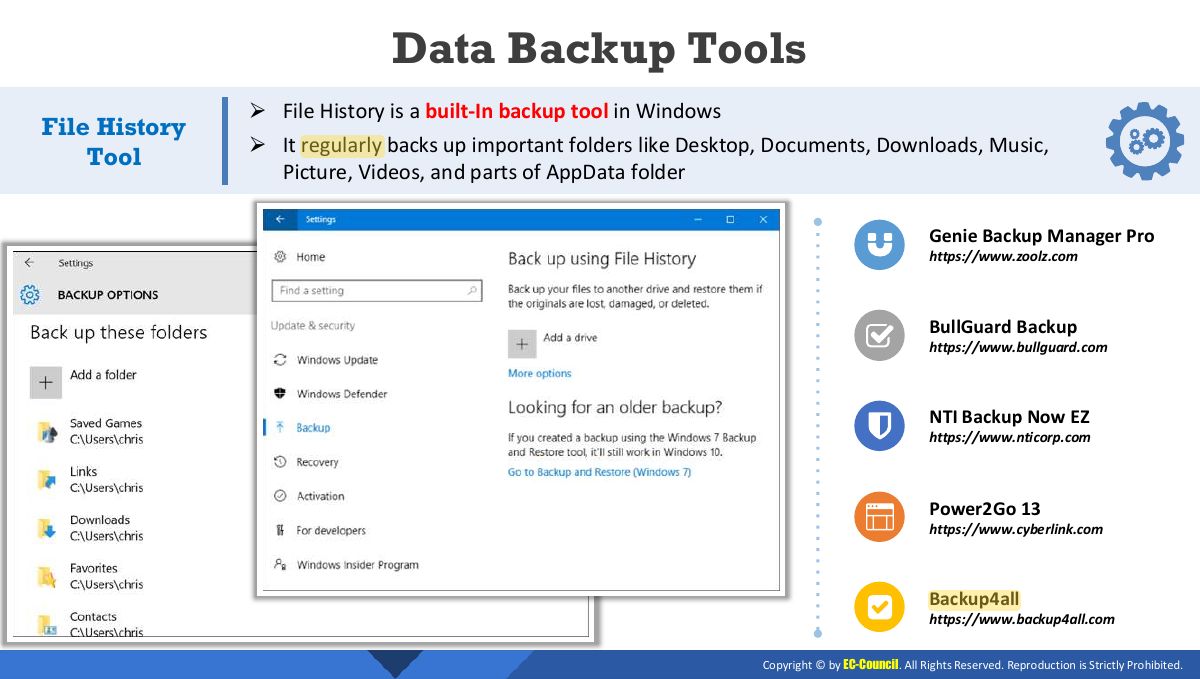Click the NTI Backup Now EZ shield icon
This screenshot has height=679, width=1200.
(879, 426)
